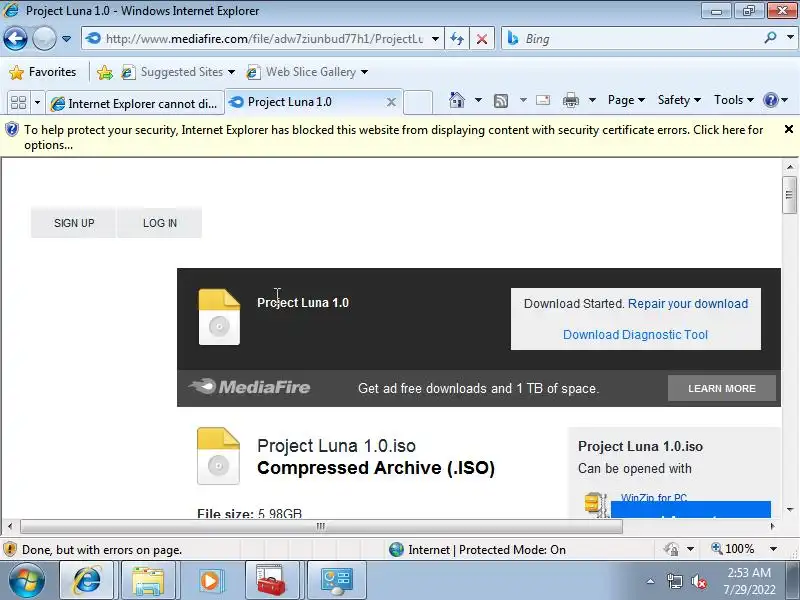This screenshot has height=600, width=800.
Task: Click the Read Mail icon
Action: (543, 100)
